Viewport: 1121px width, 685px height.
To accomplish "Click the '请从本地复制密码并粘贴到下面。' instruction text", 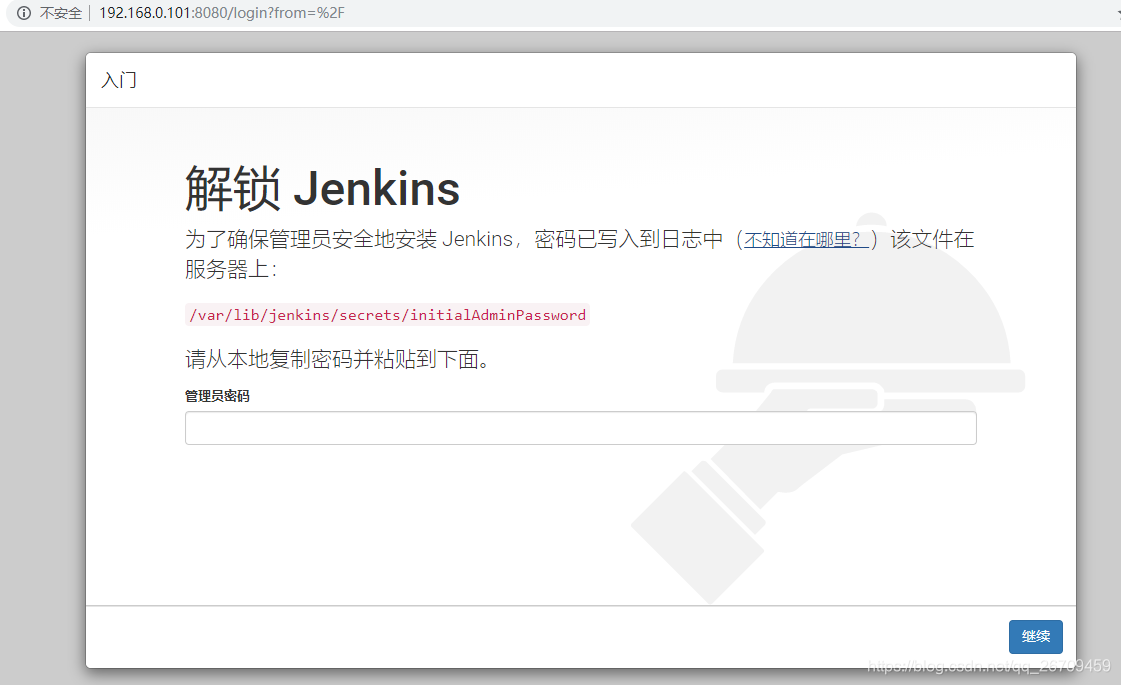I will click(337, 359).
